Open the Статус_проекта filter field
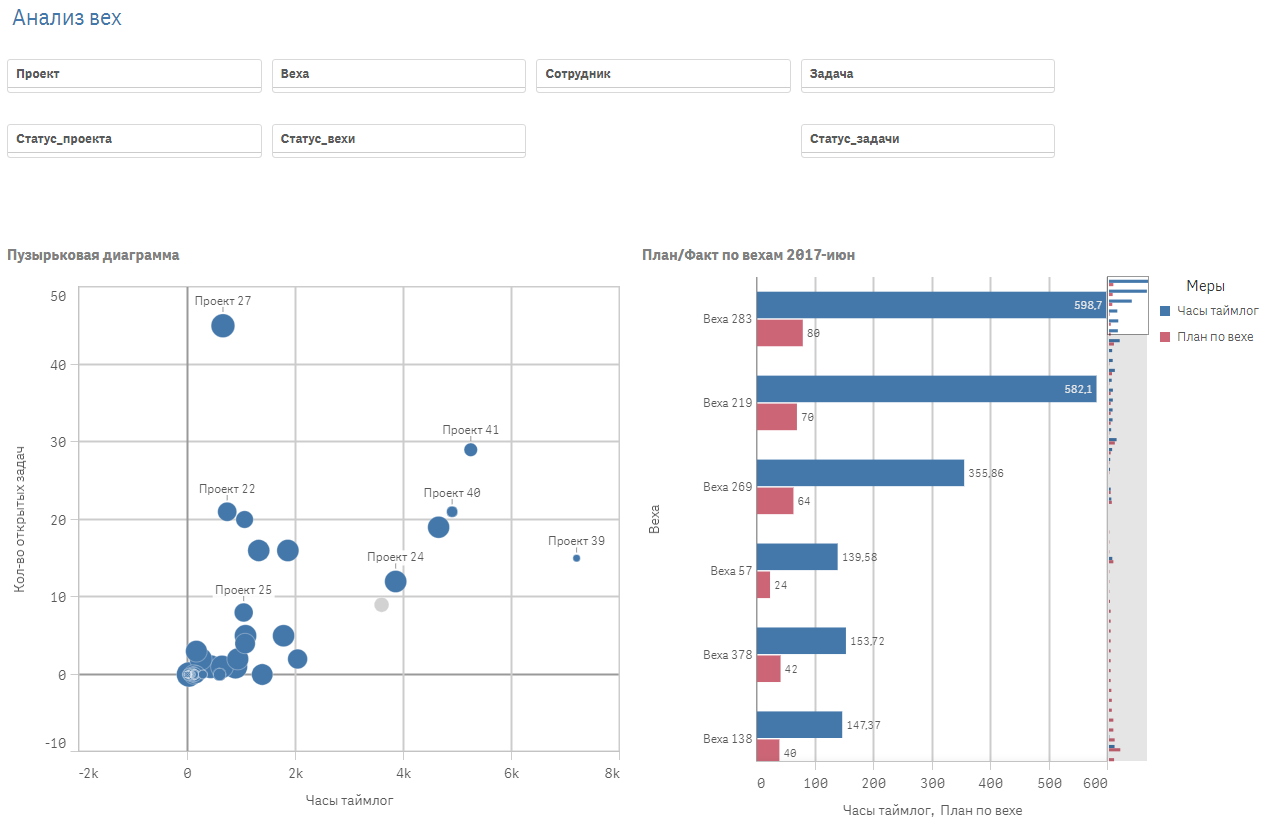This screenshot has width=1267, height=827. [134, 139]
